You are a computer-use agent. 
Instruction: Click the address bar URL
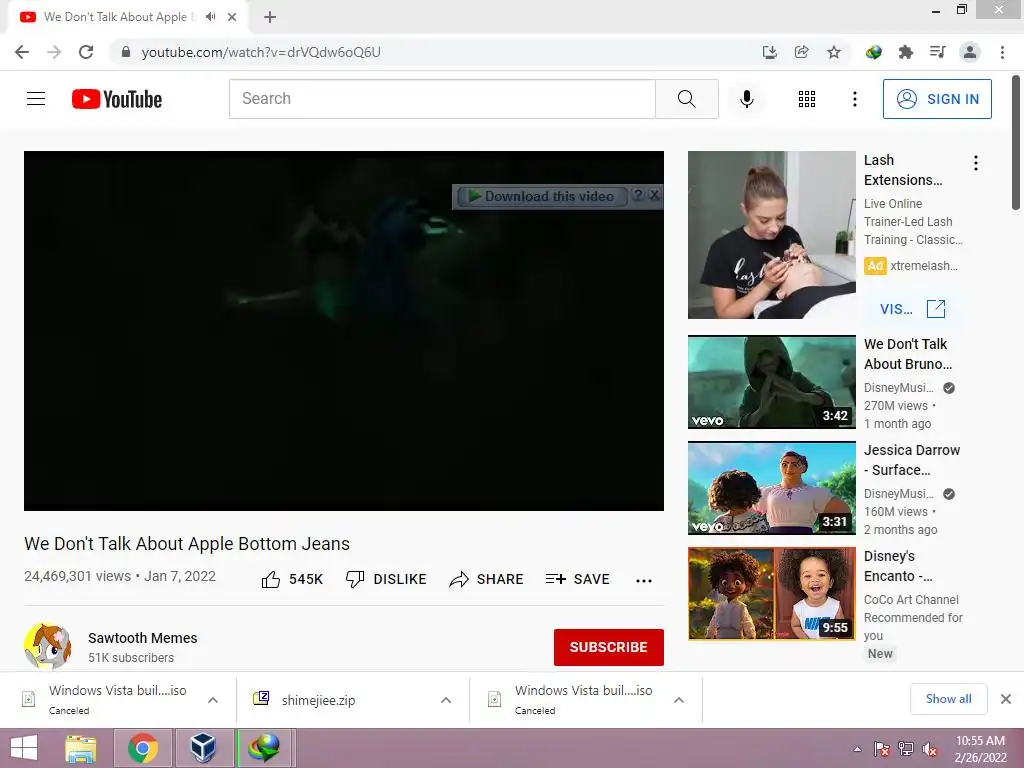click(x=261, y=52)
